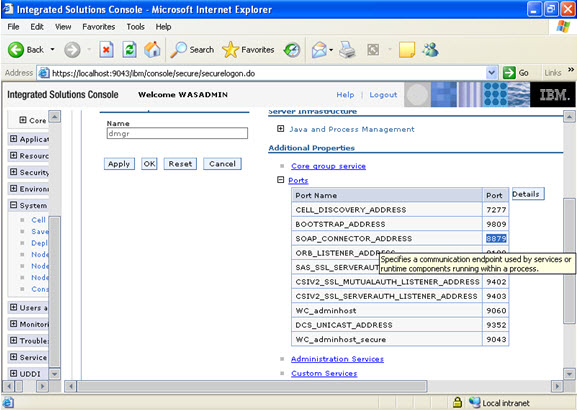Click the main pane scroll down arrow
This screenshot has height=410, width=577.
569,374
